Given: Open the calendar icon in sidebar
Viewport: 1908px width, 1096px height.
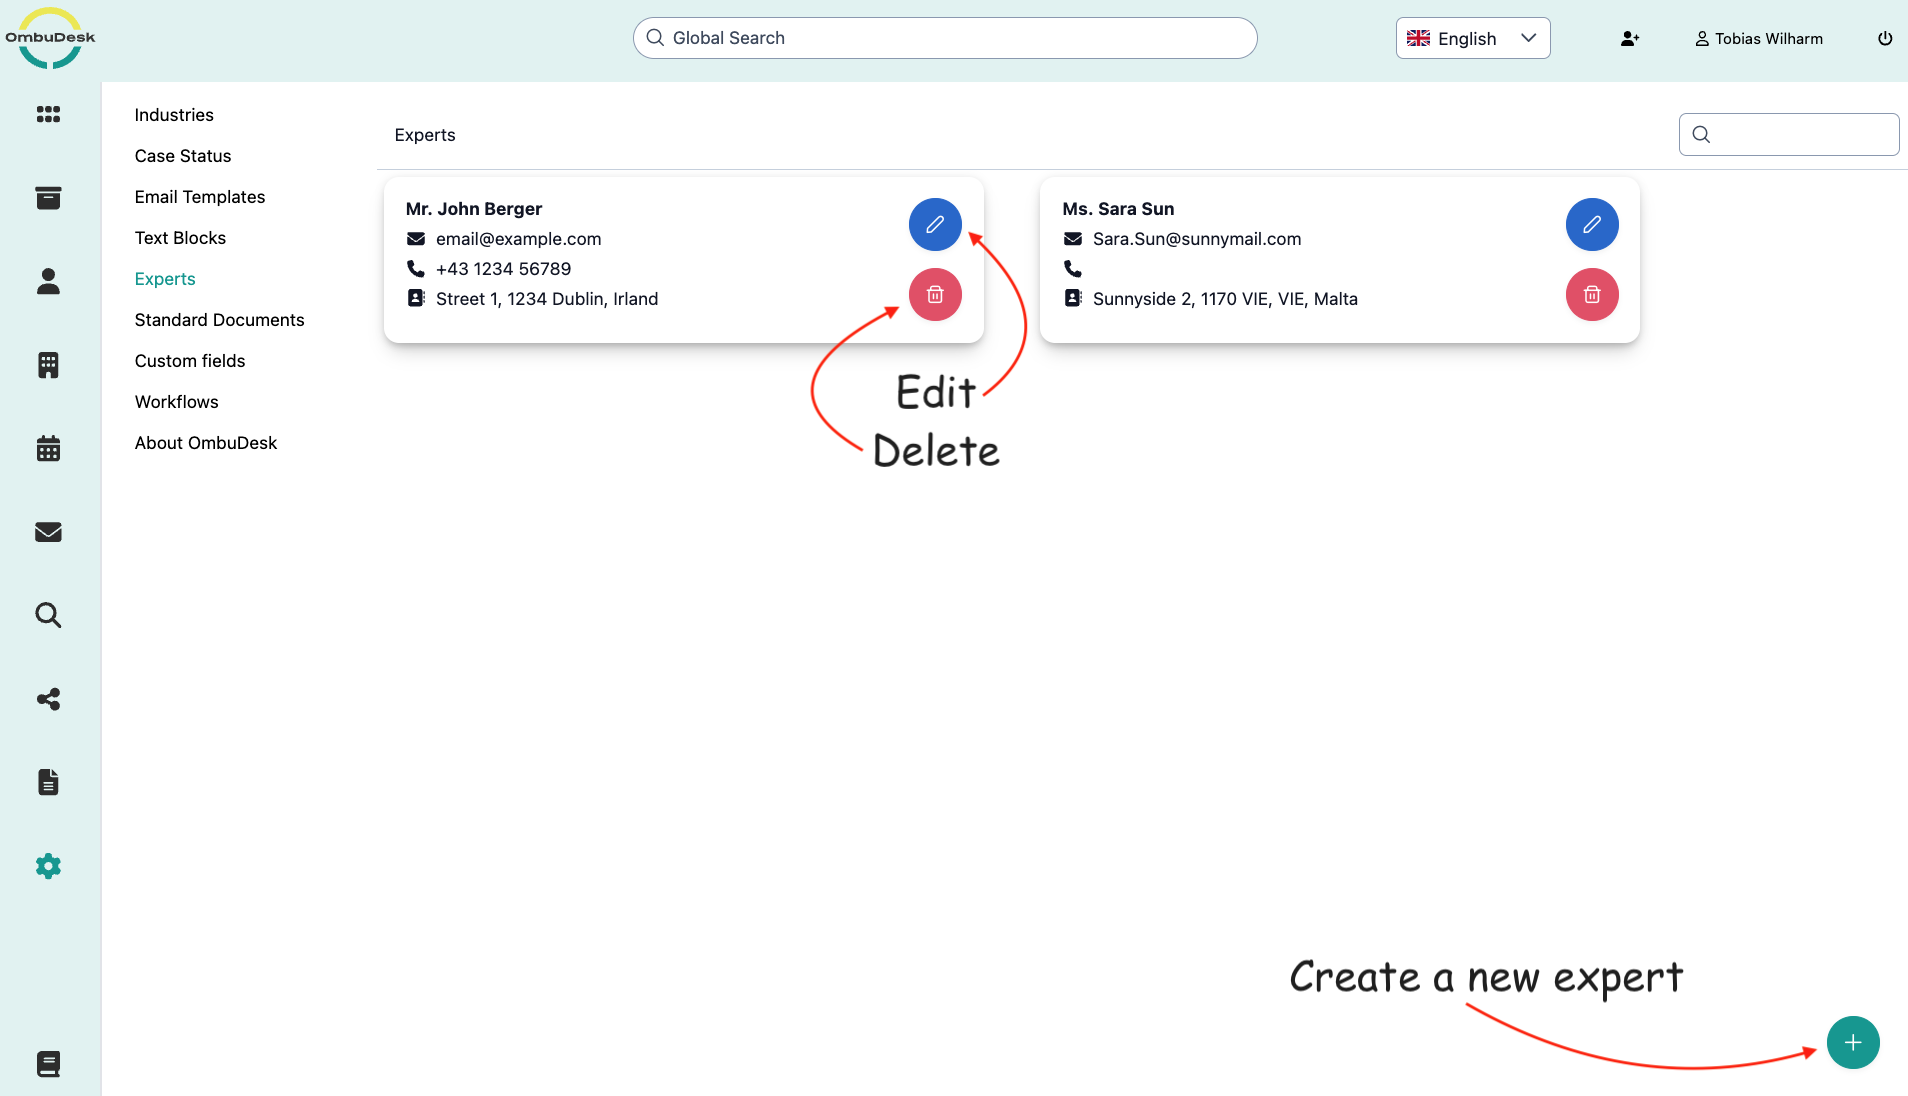Looking at the screenshot, I should point(48,448).
